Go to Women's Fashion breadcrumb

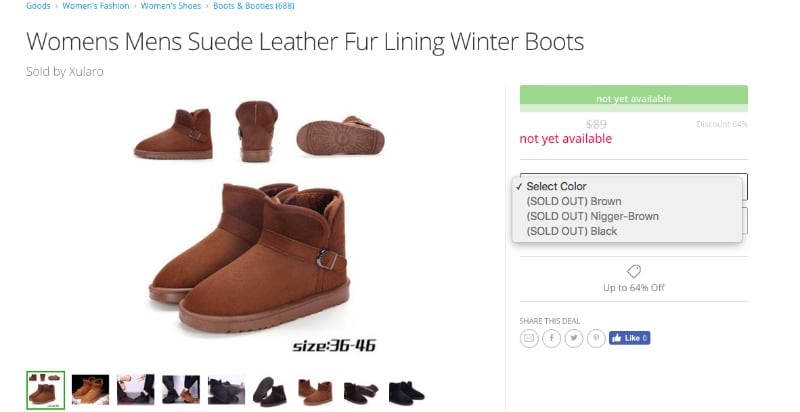coord(96,6)
